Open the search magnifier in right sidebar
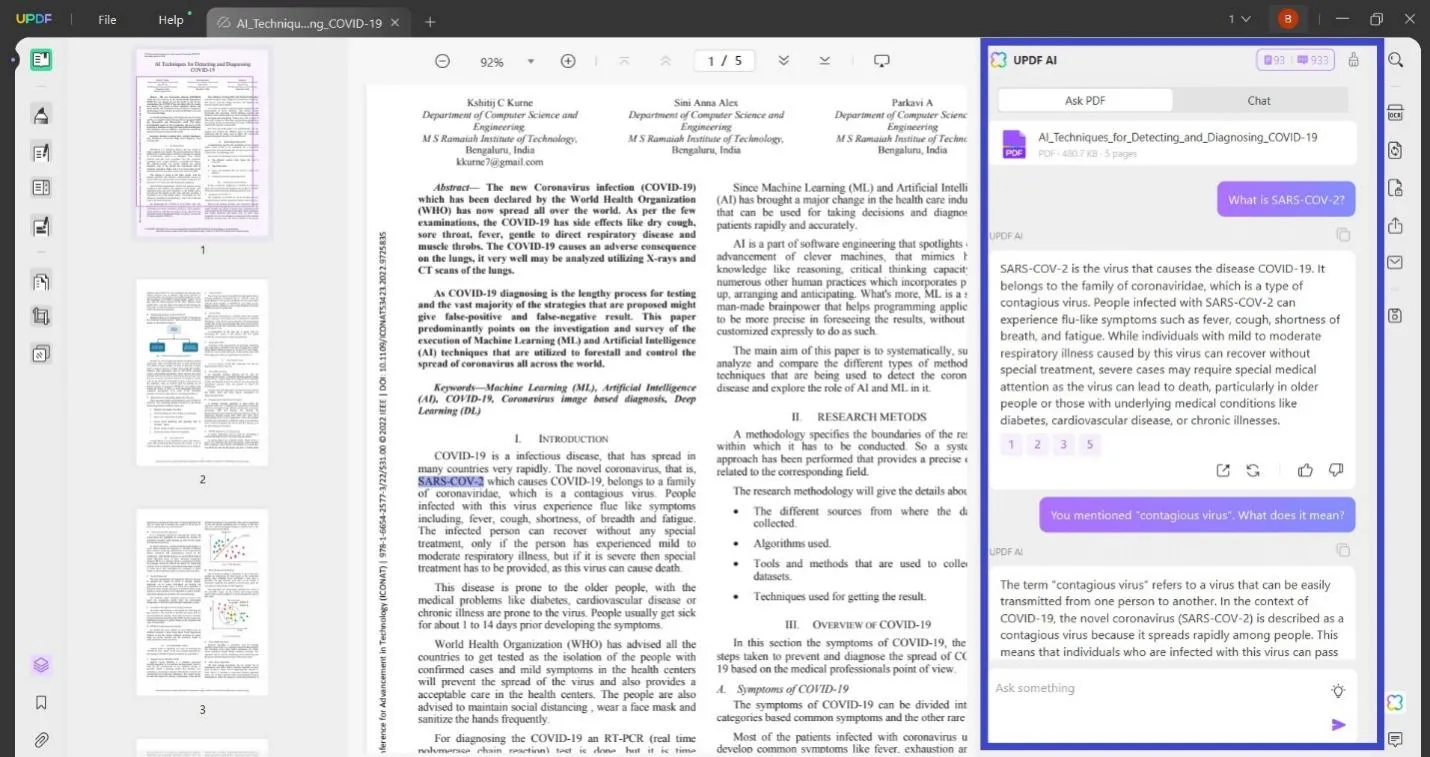This screenshot has width=1430, height=757. coord(1396,60)
